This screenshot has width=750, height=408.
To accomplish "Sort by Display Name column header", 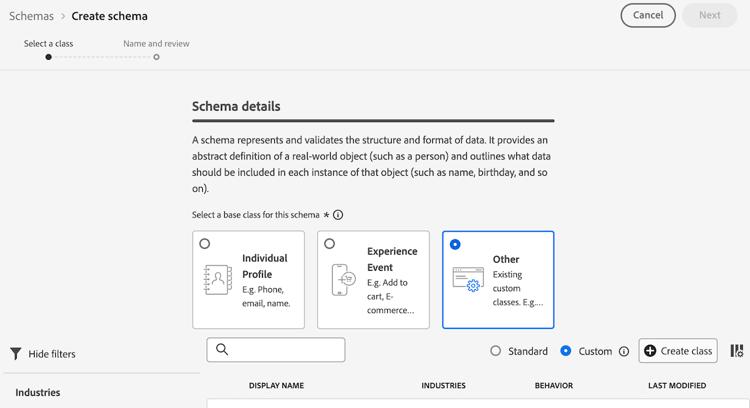I will click(x=276, y=385).
